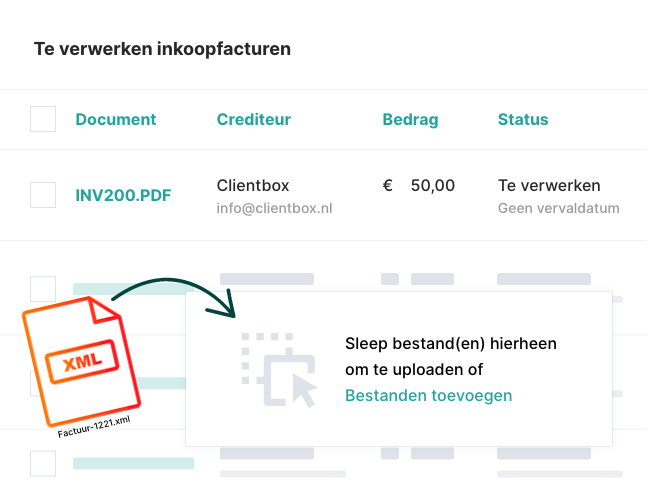Click the drag-and-drop upload icon
This screenshot has height=486, width=650.
(279, 370)
